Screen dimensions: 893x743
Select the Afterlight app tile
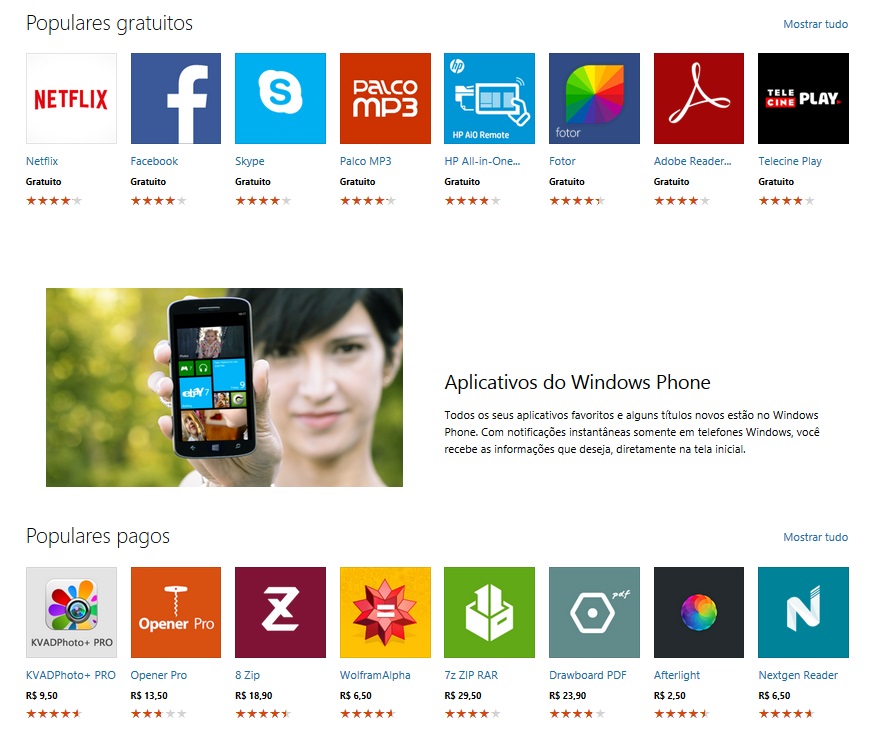(x=699, y=612)
